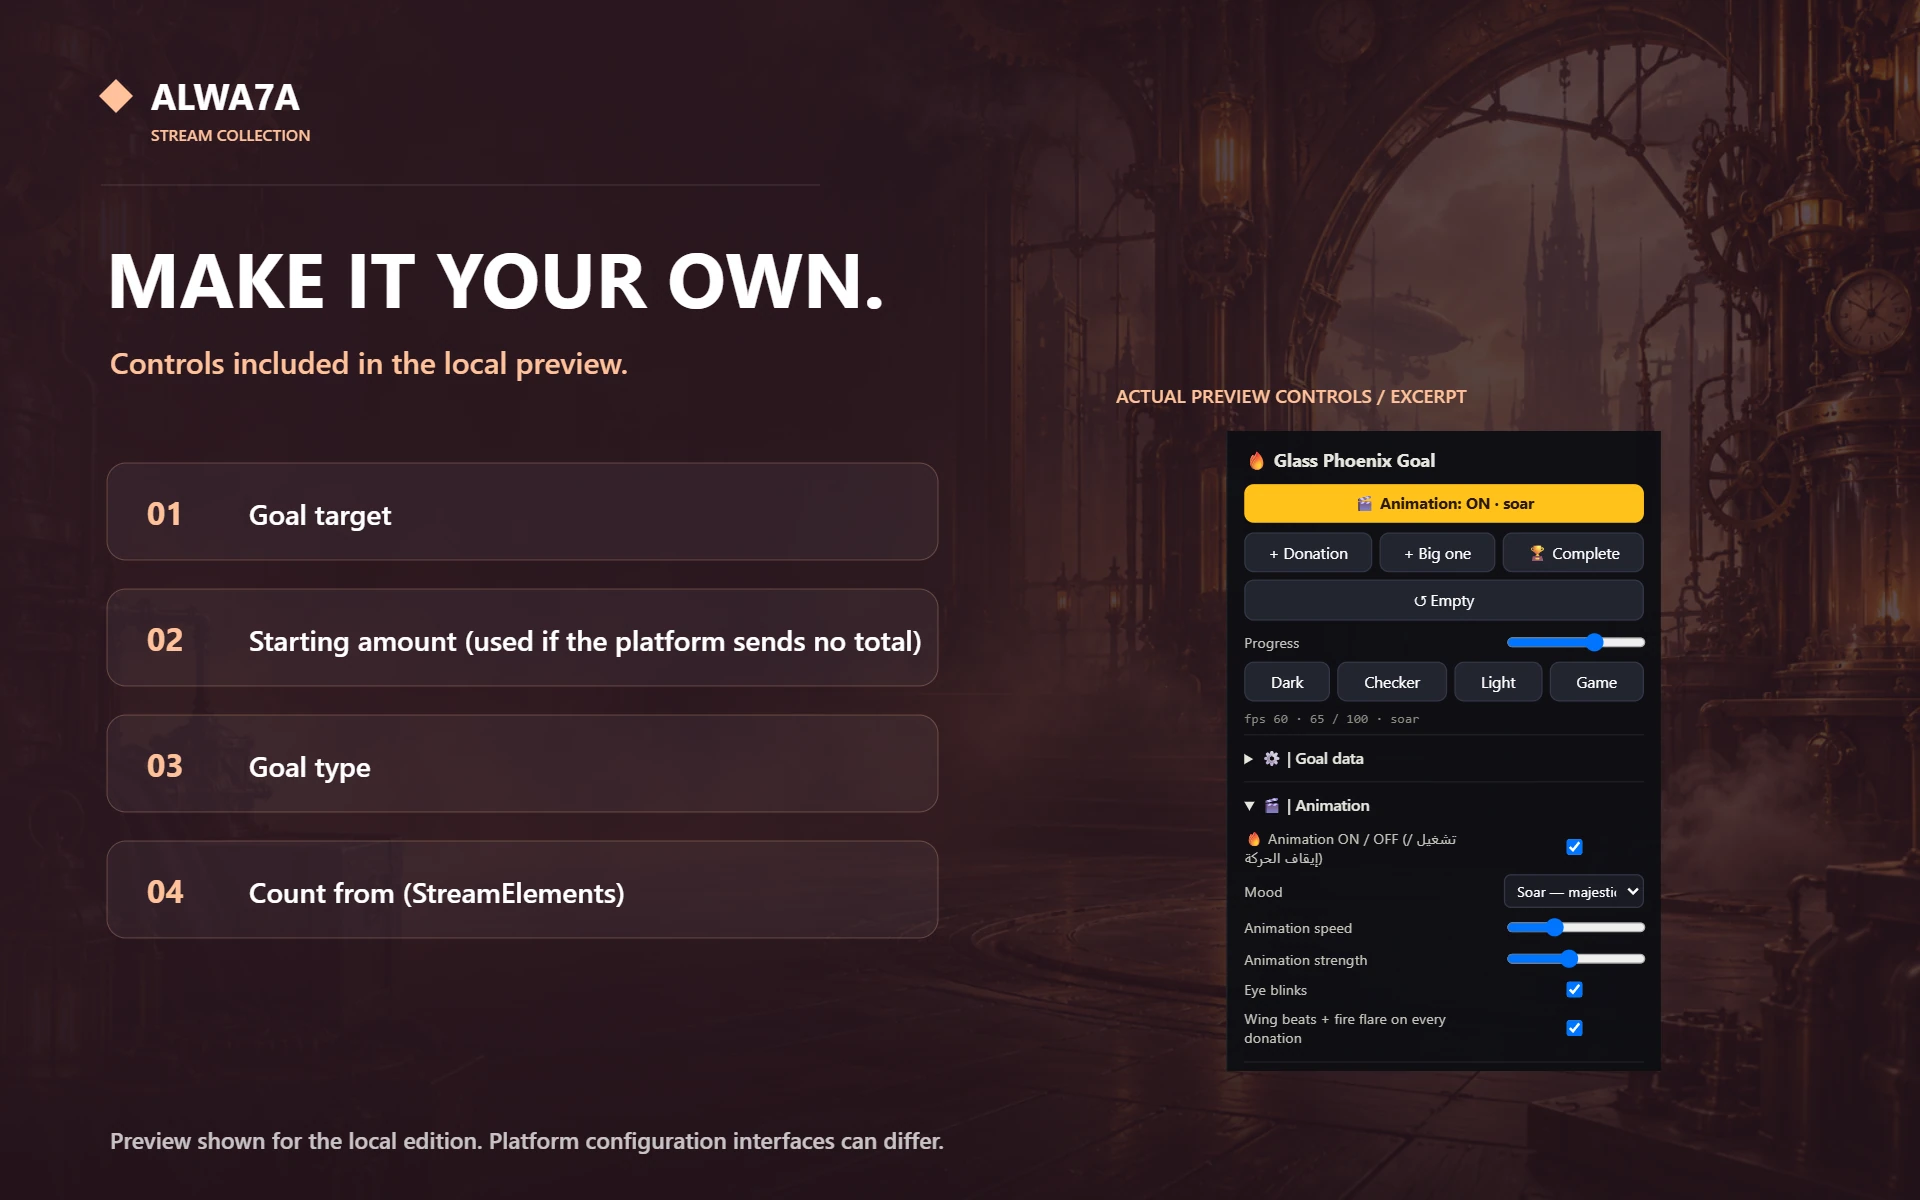Disable the Eye blinks checkbox
Screen dimensions: 1920x1200
(1574, 989)
